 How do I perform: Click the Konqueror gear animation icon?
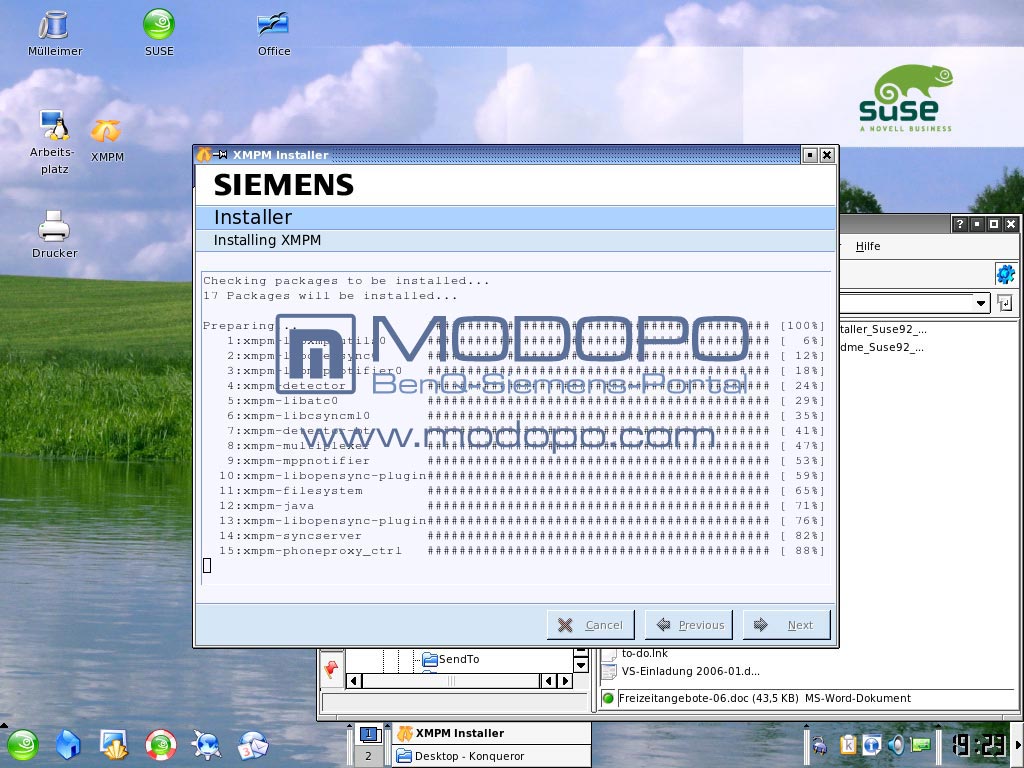click(x=1005, y=274)
